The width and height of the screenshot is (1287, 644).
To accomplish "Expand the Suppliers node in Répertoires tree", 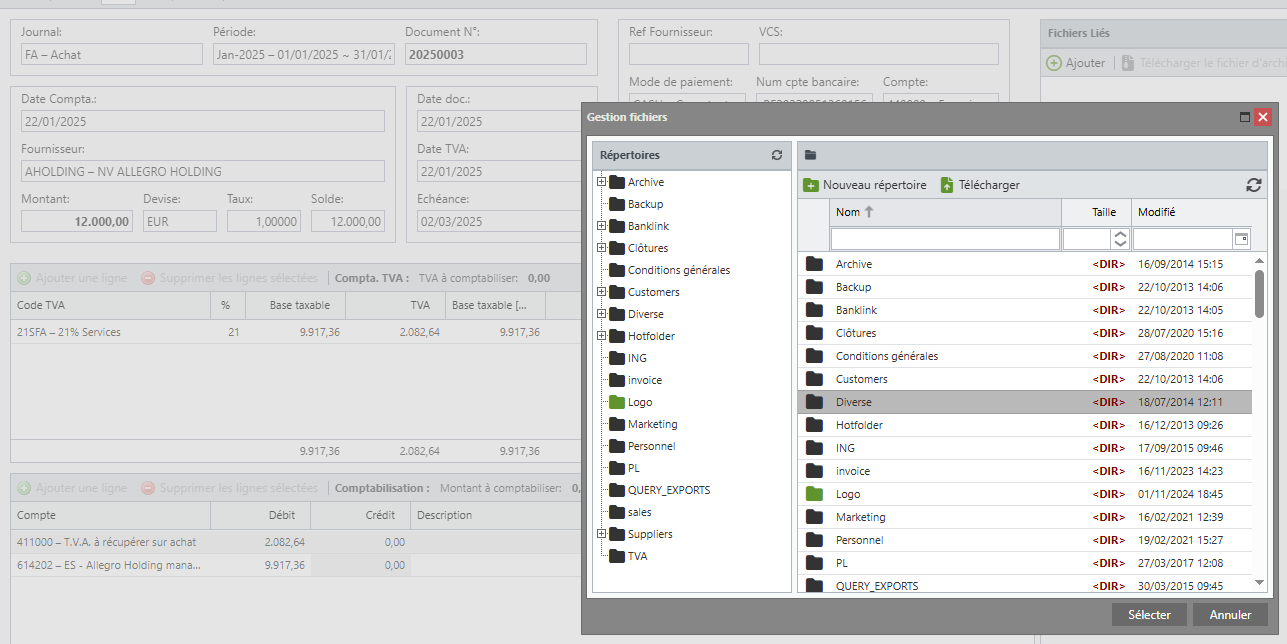I will point(602,534).
